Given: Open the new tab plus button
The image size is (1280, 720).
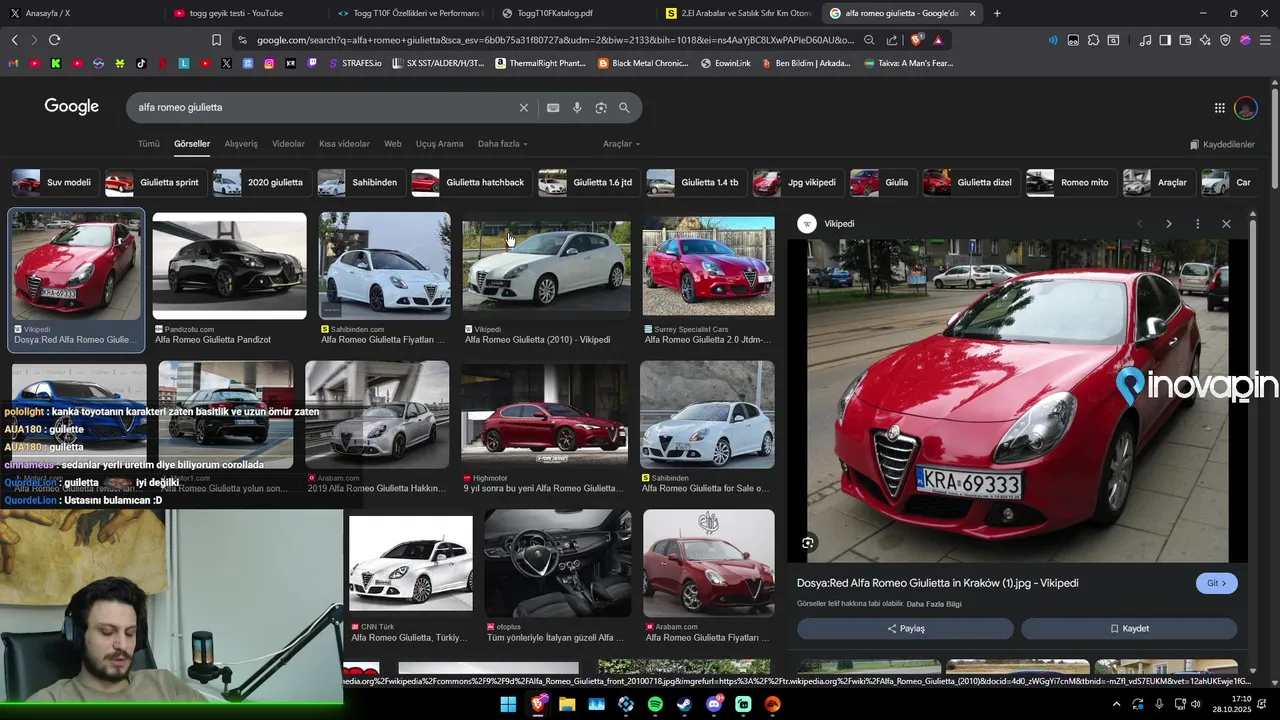Looking at the screenshot, I should tap(997, 13).
